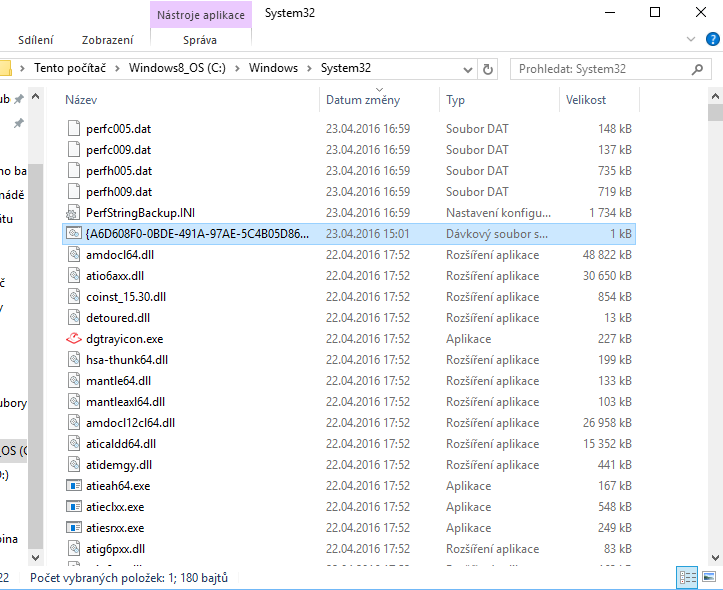Expand the chevron after Windows breadcrumb

[309, 69]
